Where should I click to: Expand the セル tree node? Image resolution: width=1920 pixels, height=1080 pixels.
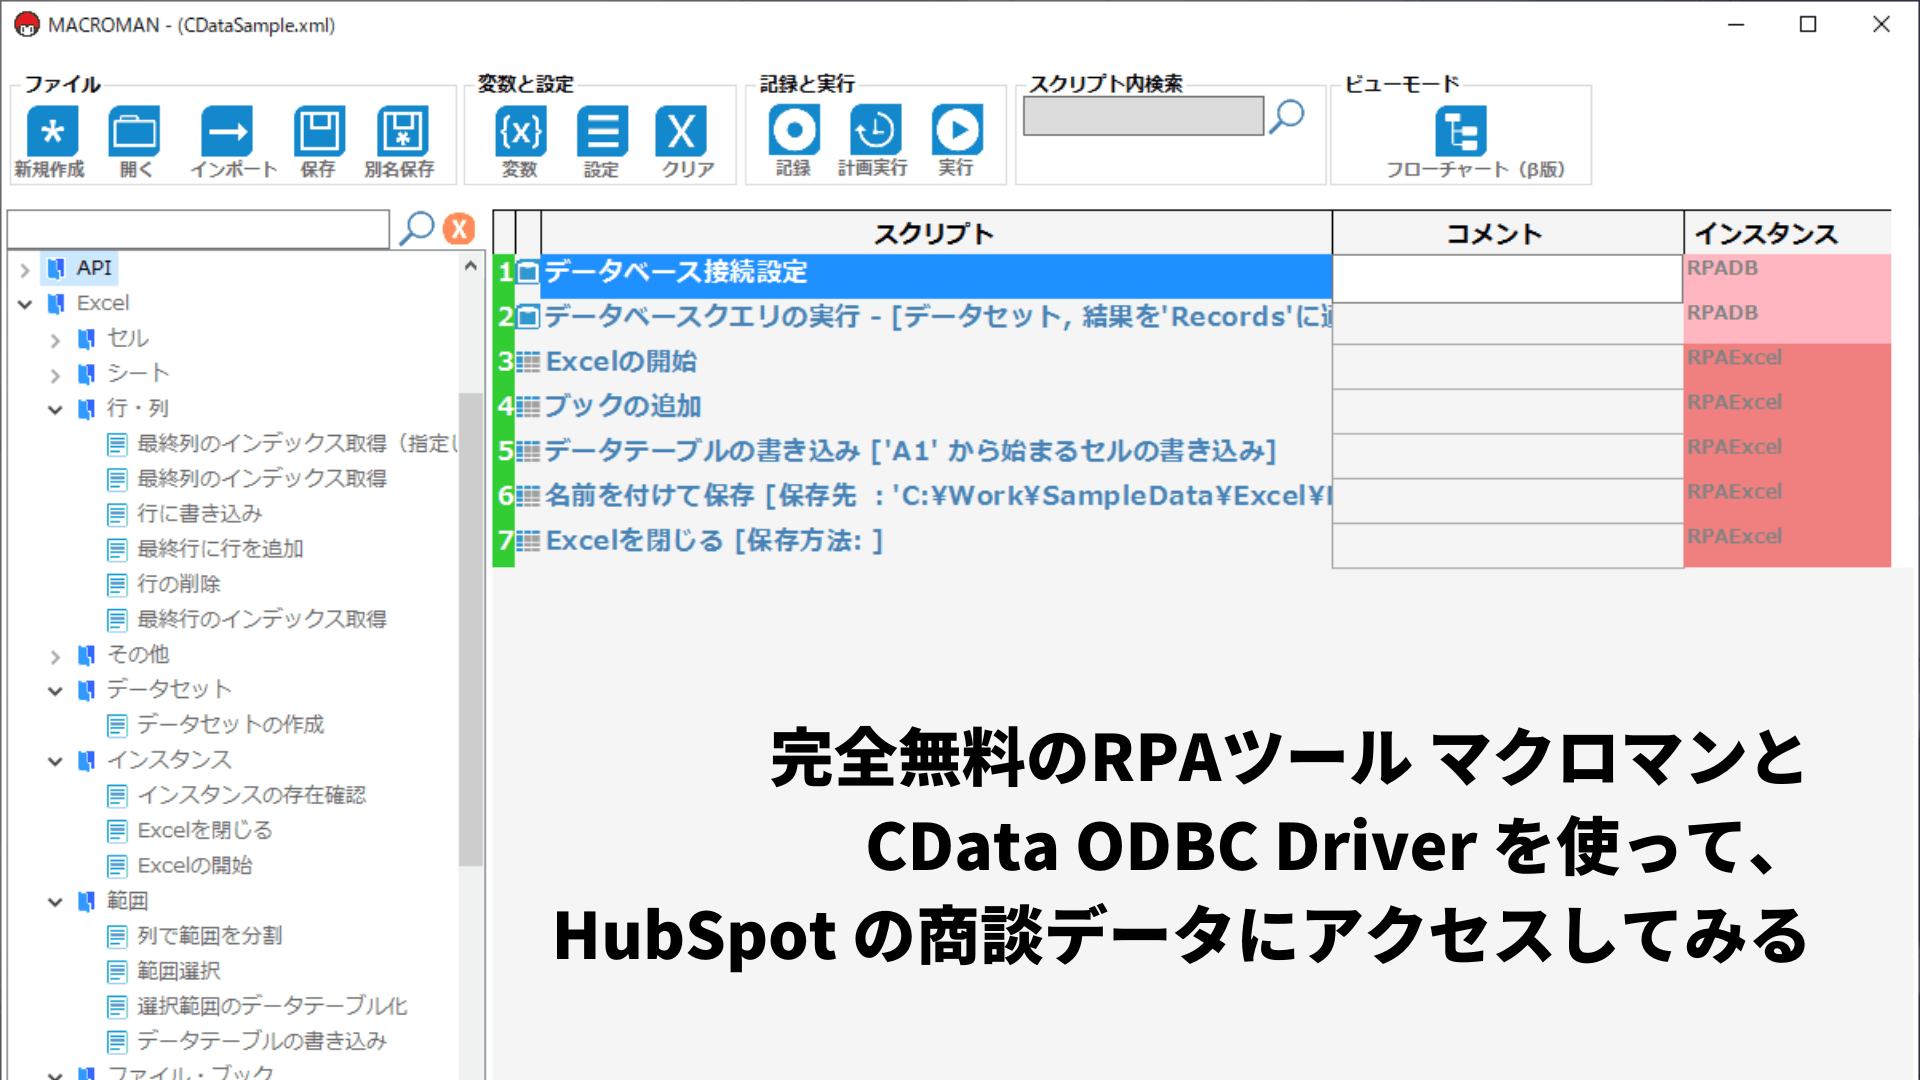56,340
